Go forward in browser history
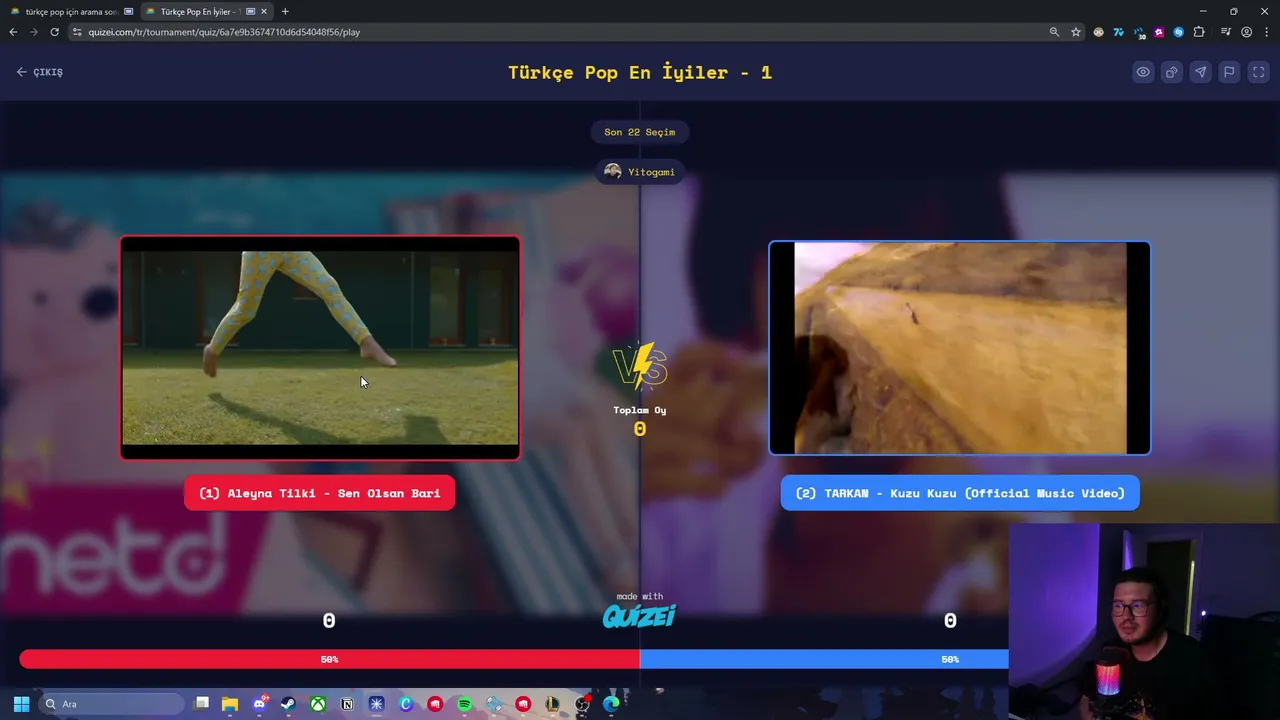 [33, 32]
